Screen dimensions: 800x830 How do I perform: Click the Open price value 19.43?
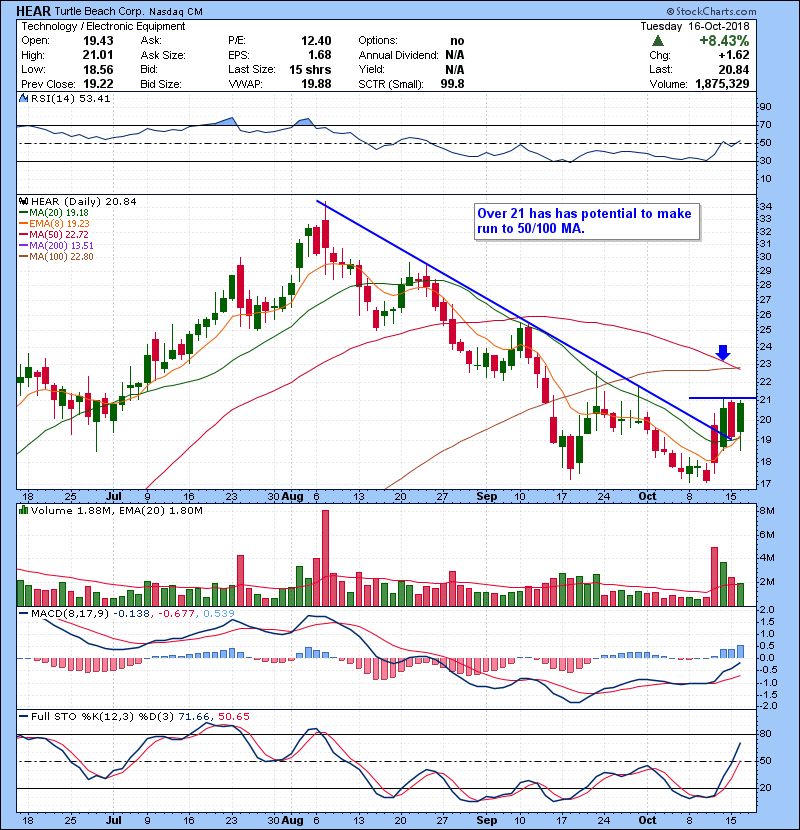coord(98,41)
